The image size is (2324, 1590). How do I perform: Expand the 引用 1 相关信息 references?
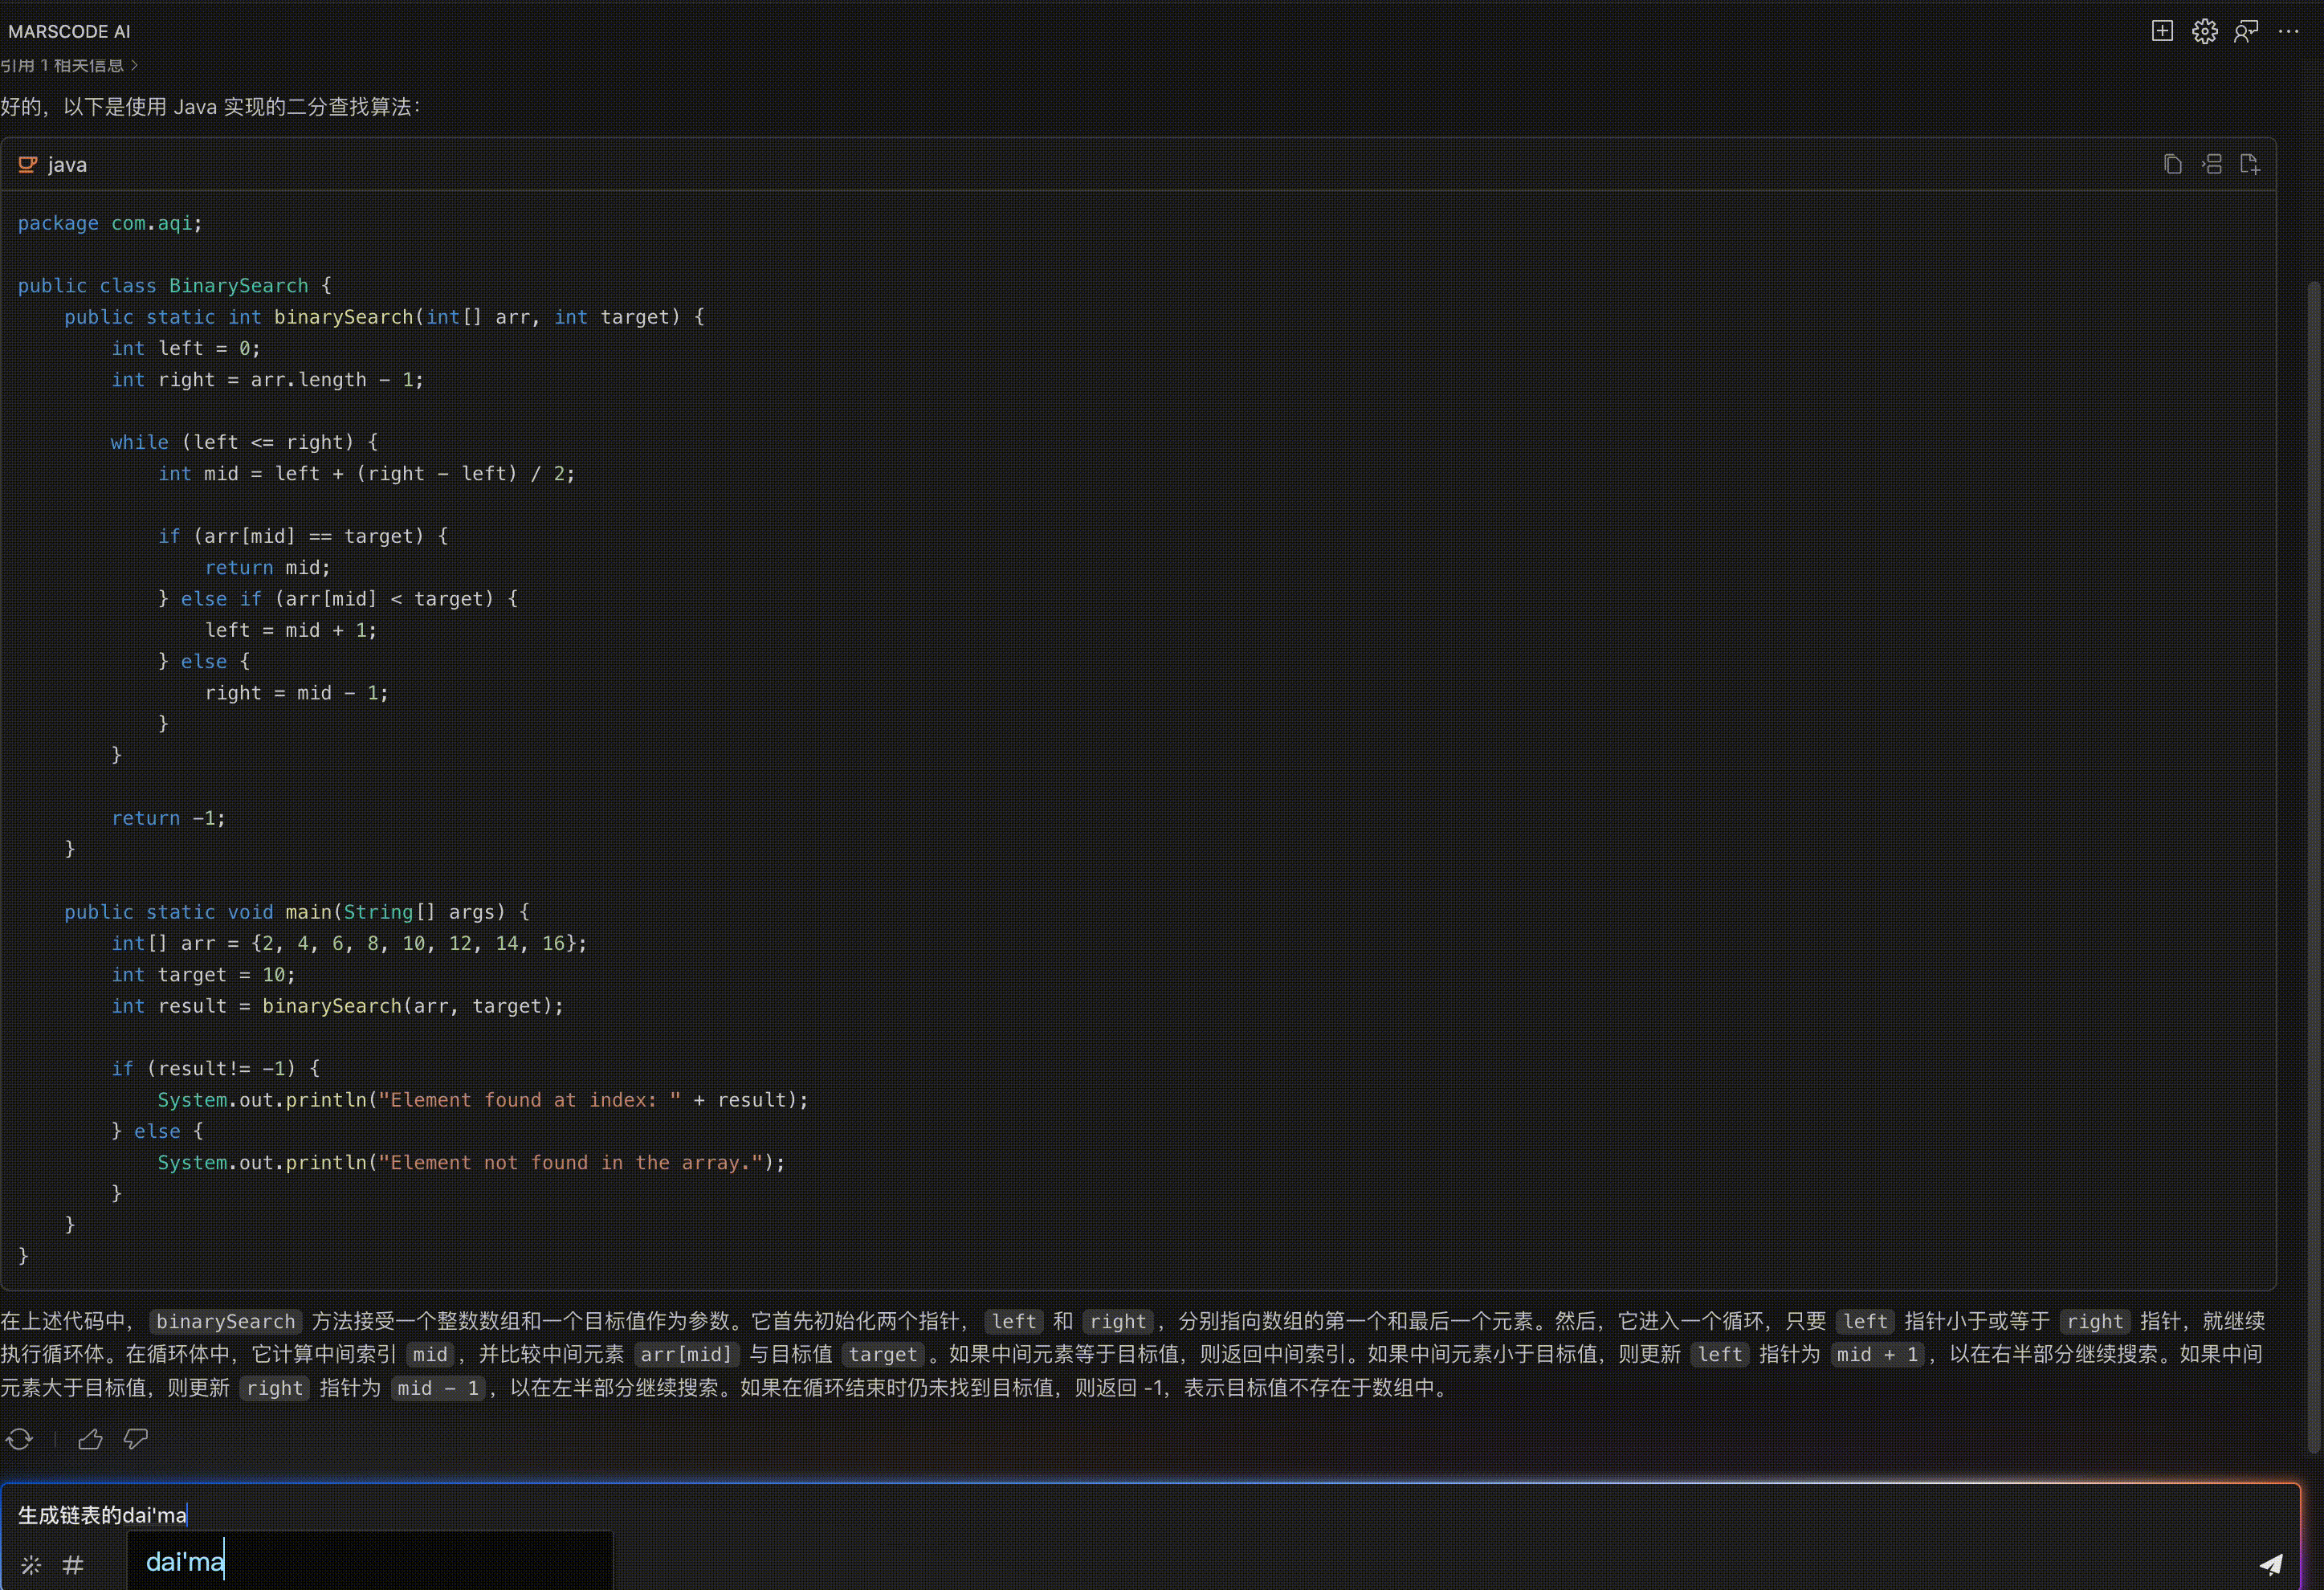click(68, 65)
